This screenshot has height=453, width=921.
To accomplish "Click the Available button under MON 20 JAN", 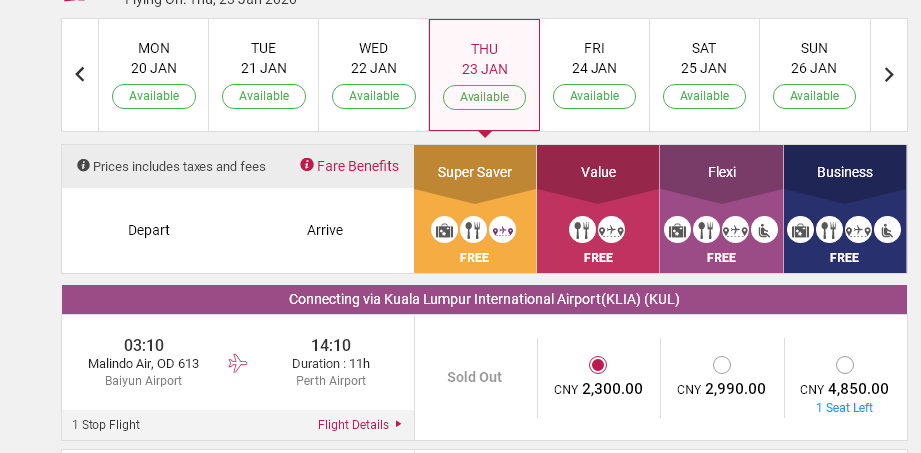I will 154,97.
